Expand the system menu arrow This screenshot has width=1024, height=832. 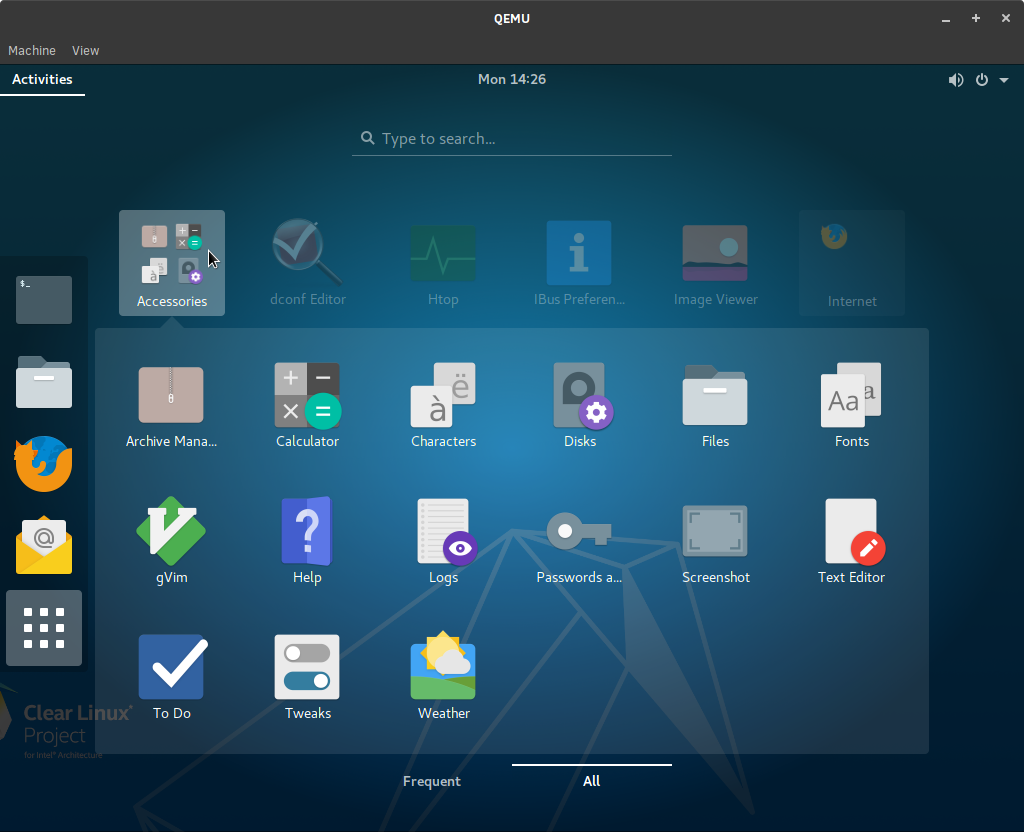tap(1004, 80)
